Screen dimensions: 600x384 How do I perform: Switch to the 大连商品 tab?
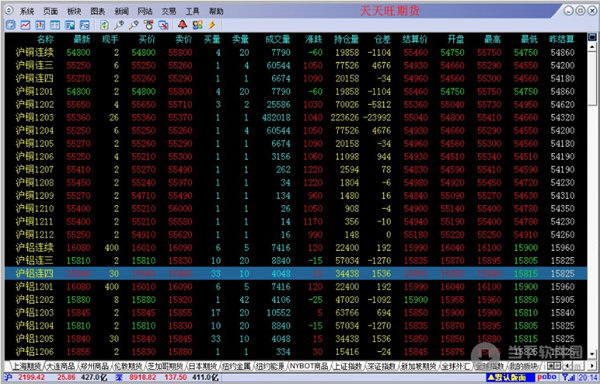pyautogui.click(x=61, y=366)
